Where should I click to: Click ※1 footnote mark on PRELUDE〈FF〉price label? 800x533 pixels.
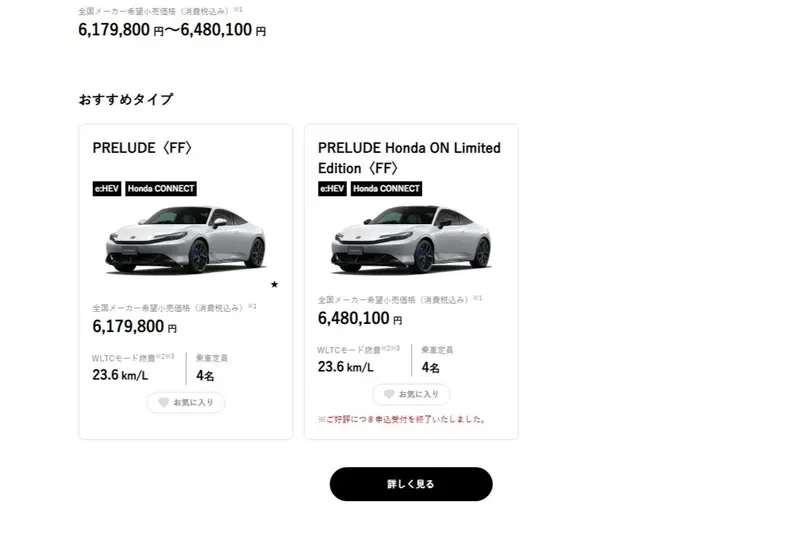[x=253, y=307]
